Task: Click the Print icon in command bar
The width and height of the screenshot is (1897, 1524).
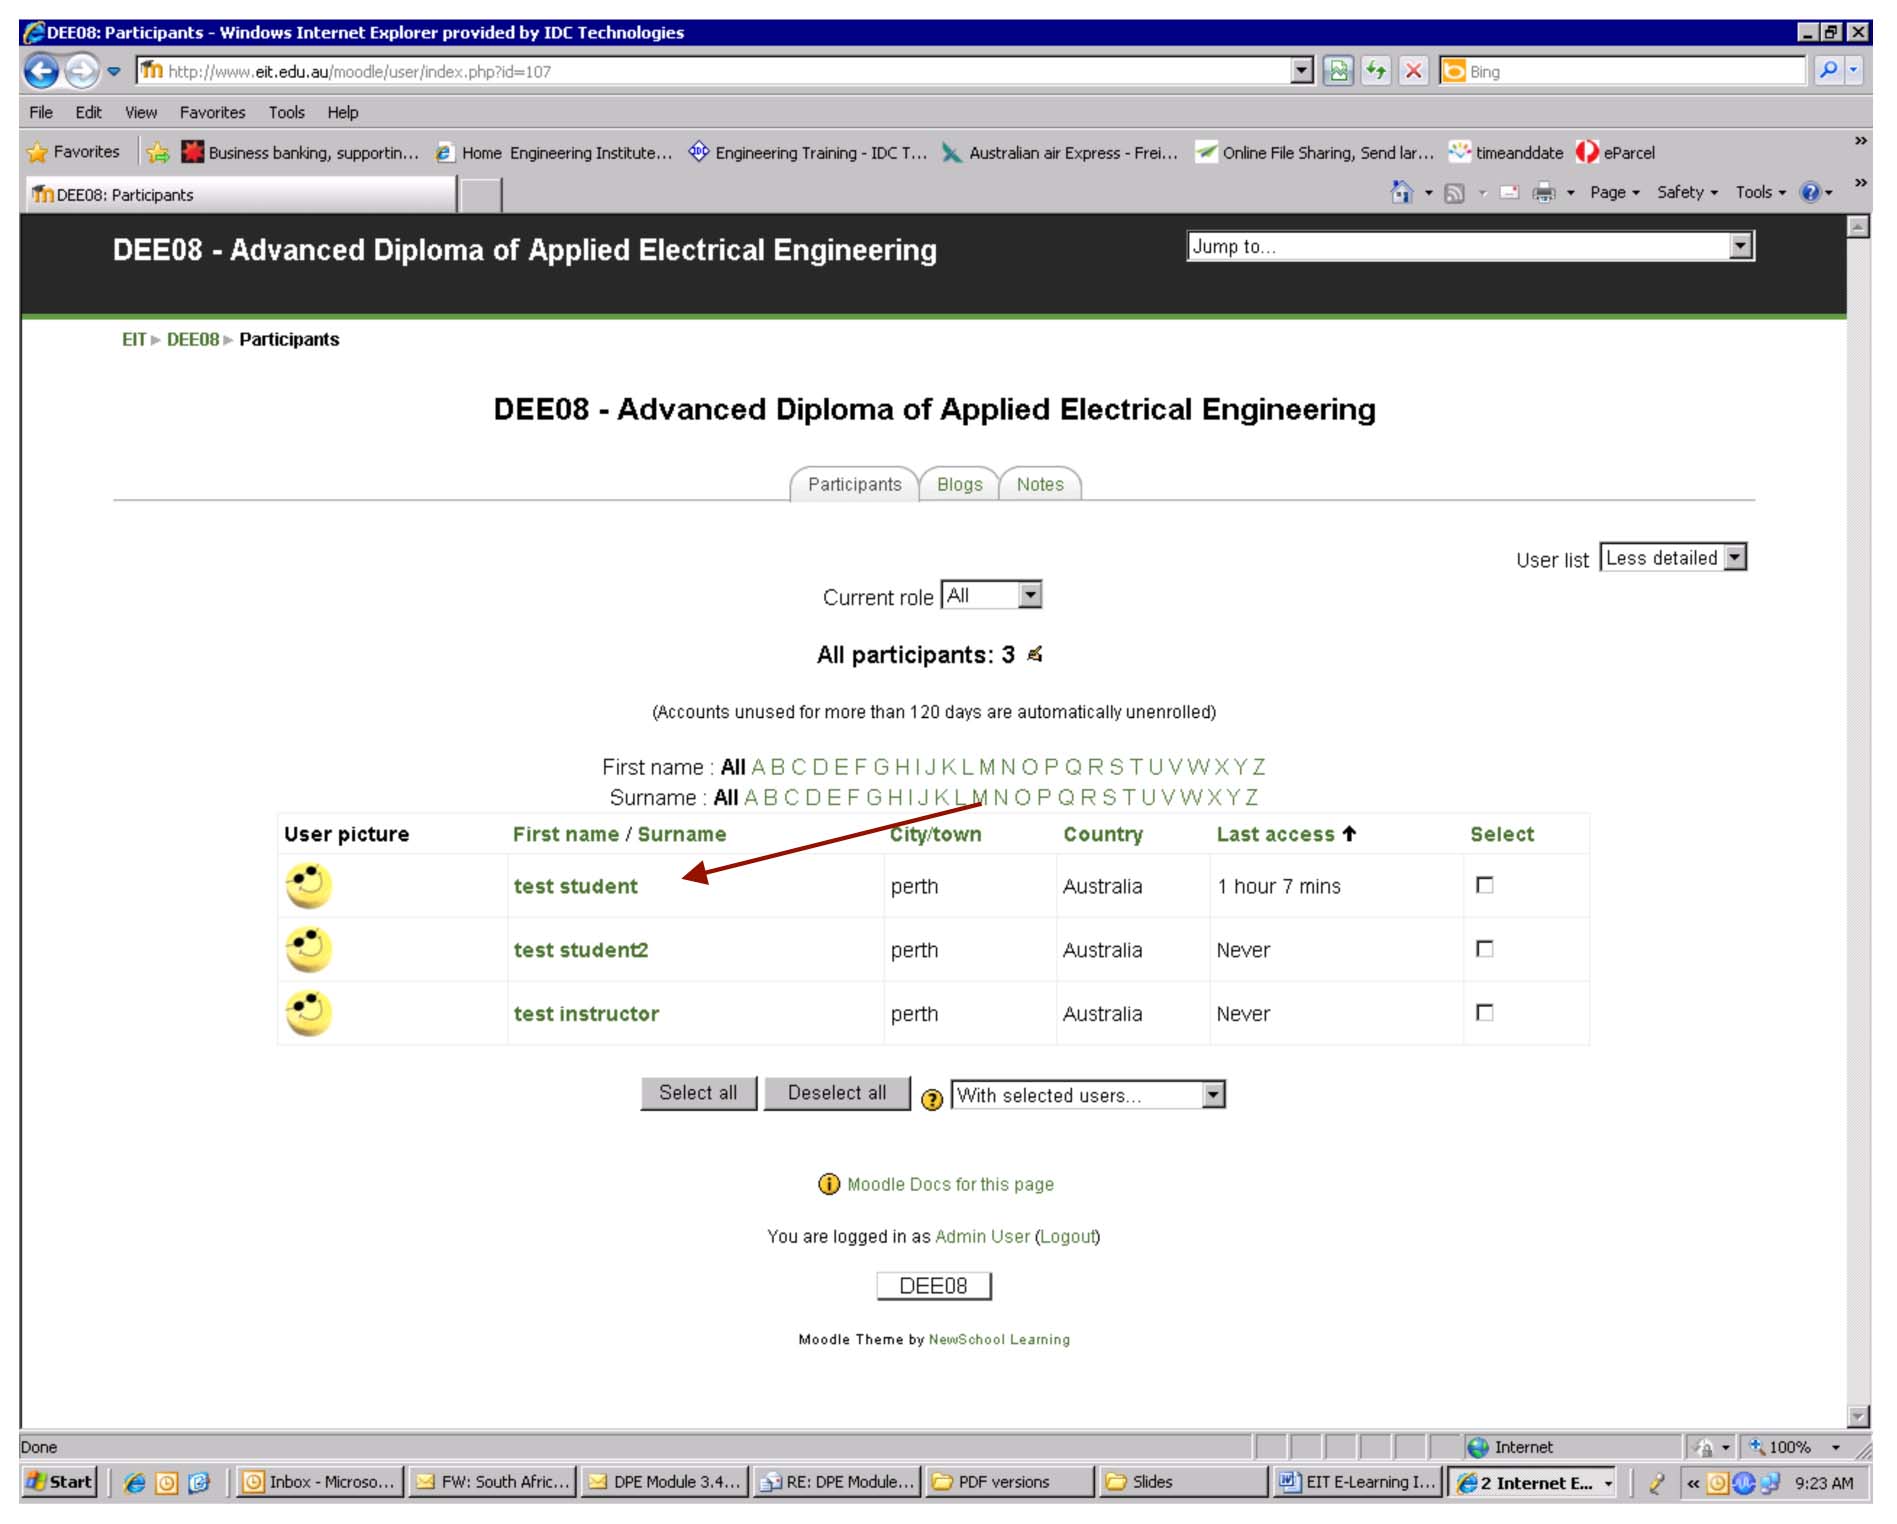Action: coord(1545,193)
